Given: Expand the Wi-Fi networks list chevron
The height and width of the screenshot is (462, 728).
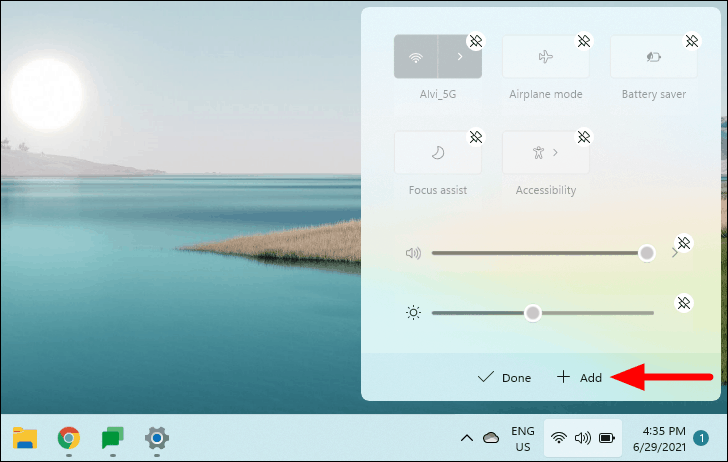Looking at the screenshot, I should click(x=460, y=57).
